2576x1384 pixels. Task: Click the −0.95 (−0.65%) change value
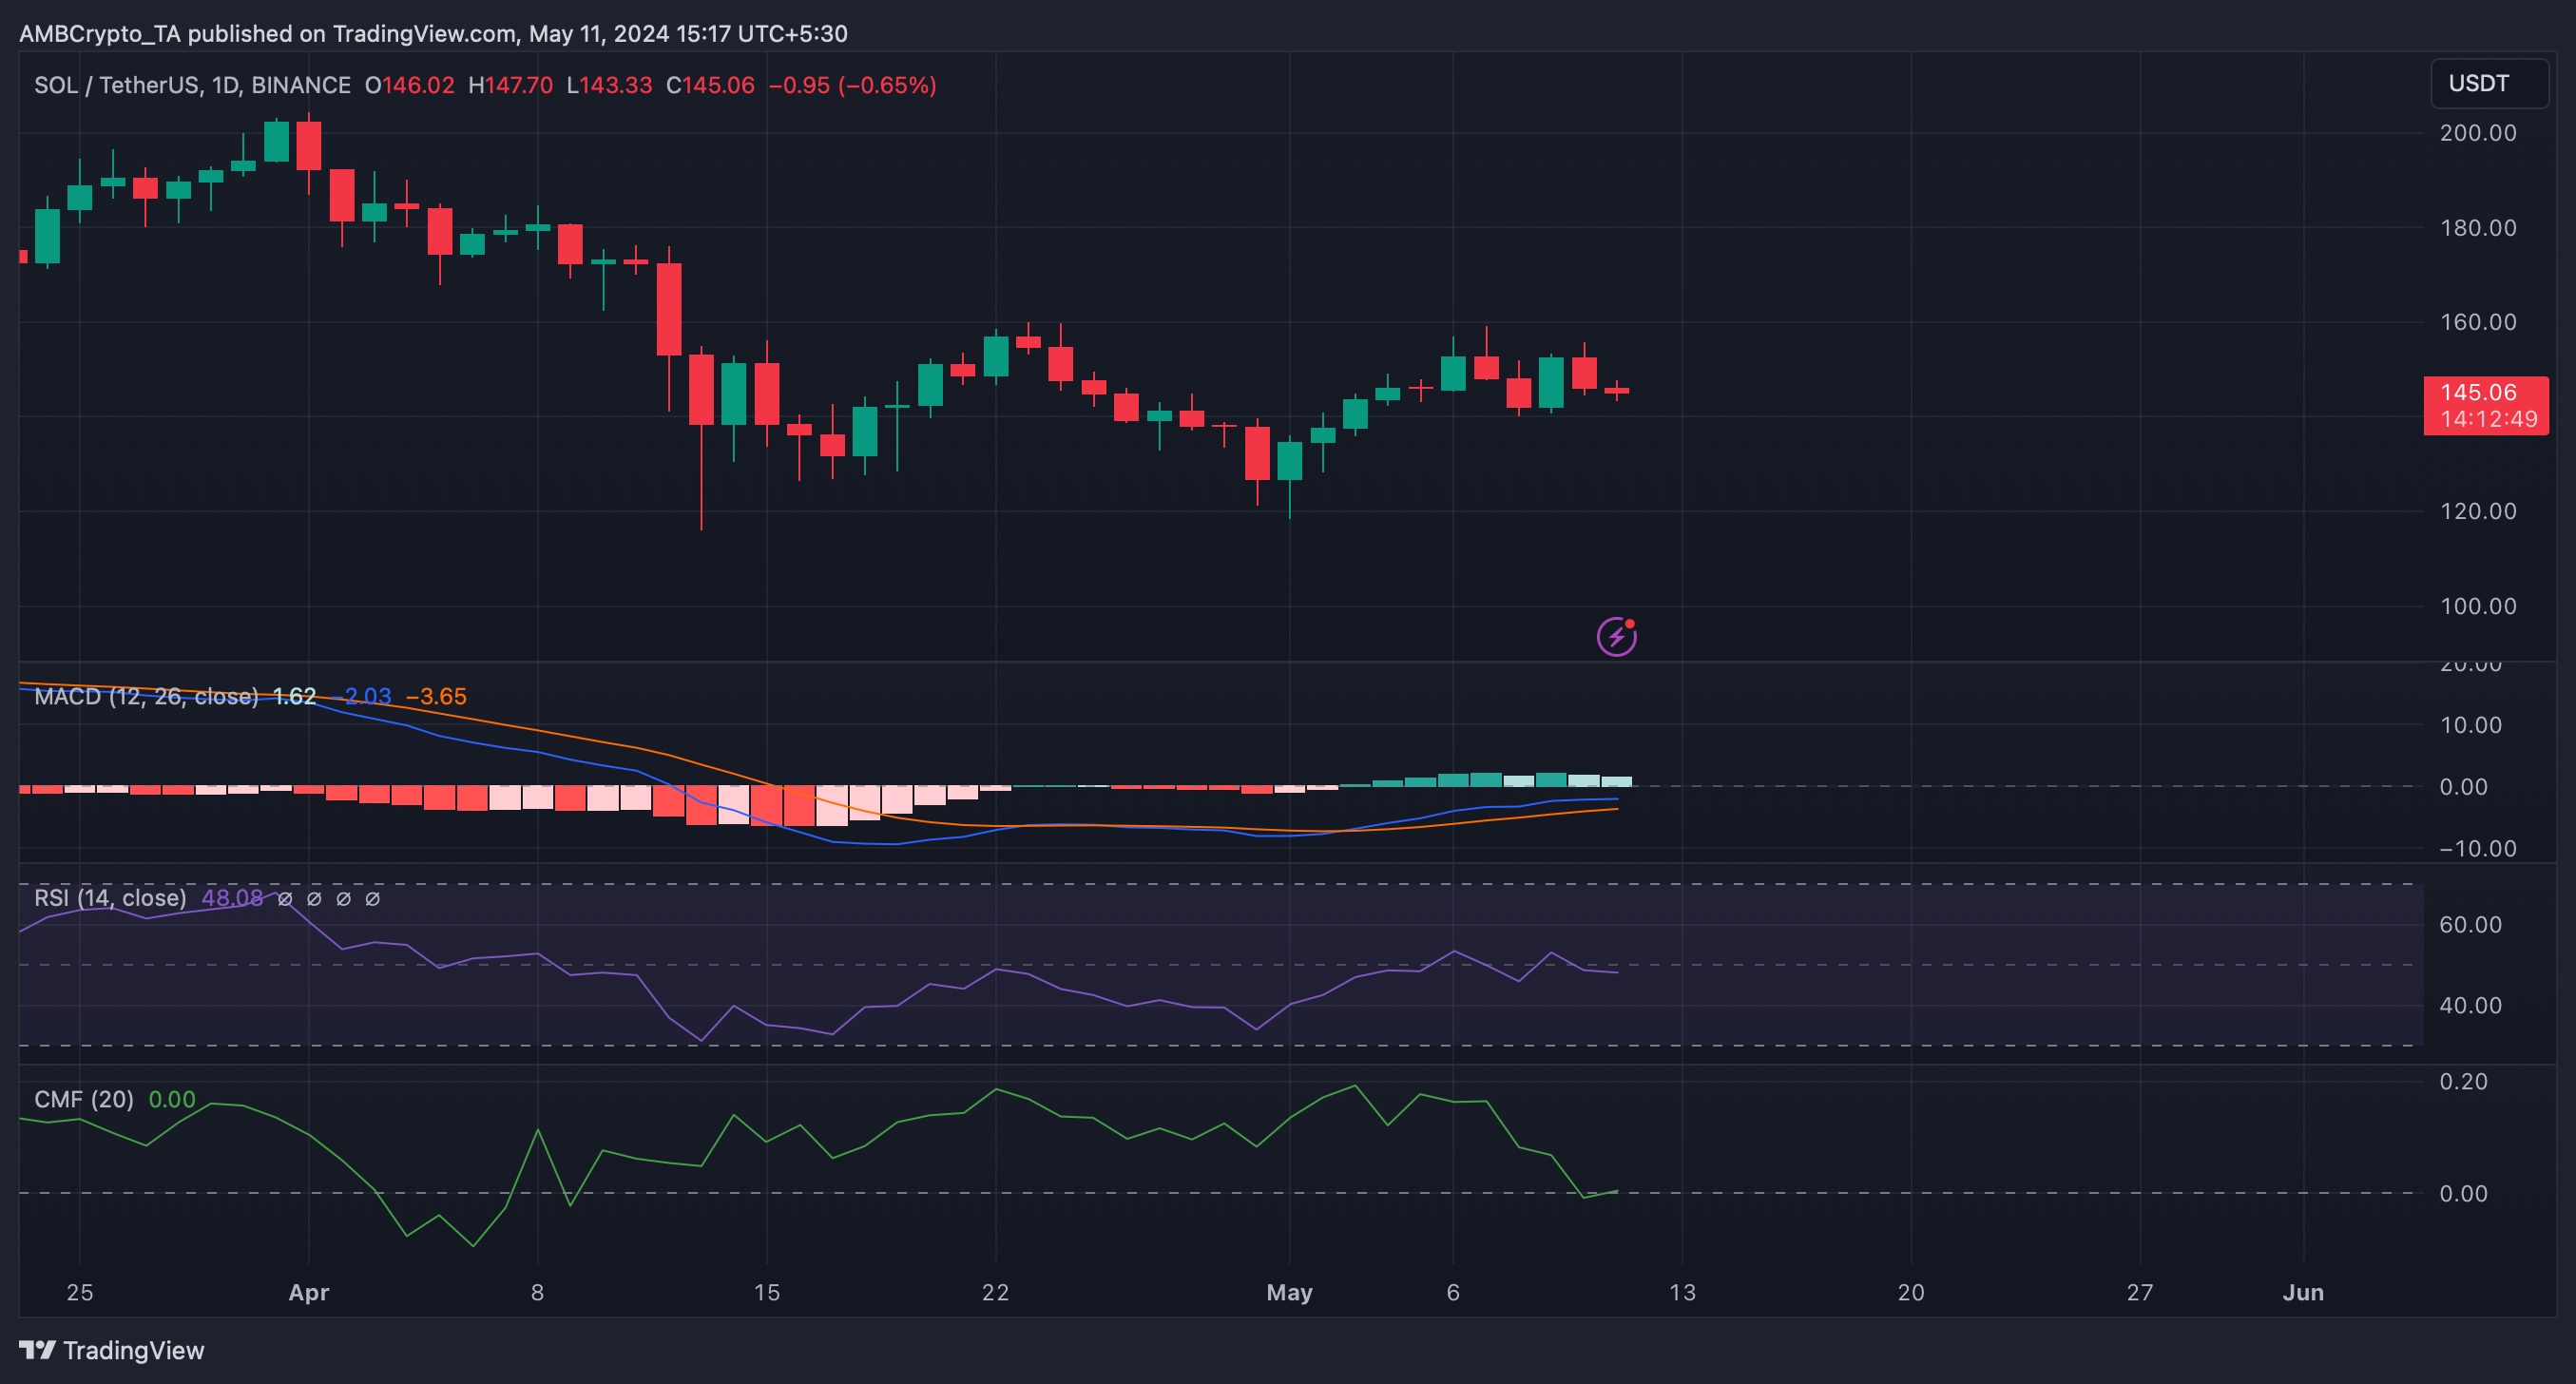pos(852,85)
